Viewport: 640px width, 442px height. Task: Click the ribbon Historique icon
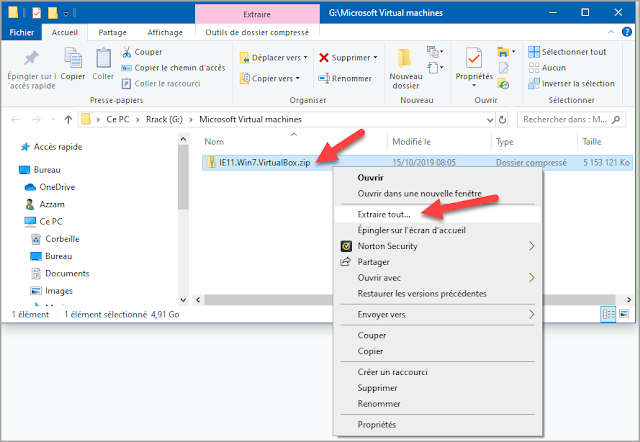[503, 84]
